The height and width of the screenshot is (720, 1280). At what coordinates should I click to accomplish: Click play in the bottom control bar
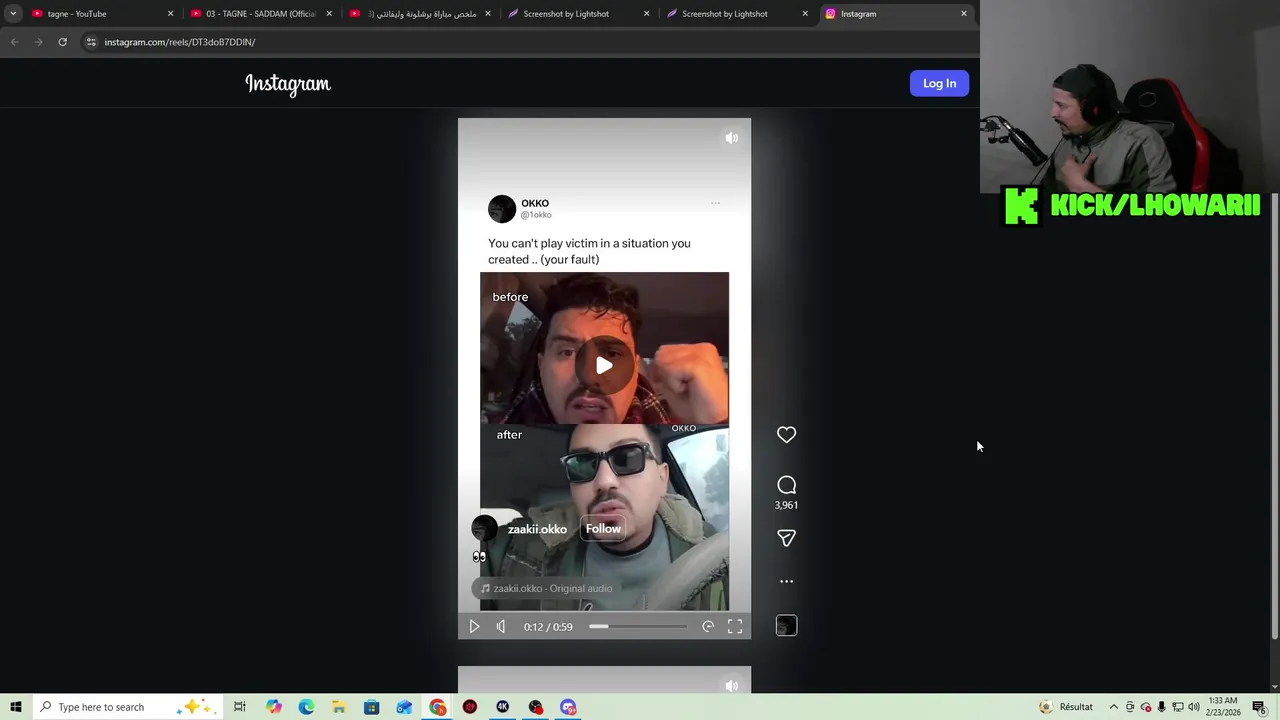tap(474, 626)
